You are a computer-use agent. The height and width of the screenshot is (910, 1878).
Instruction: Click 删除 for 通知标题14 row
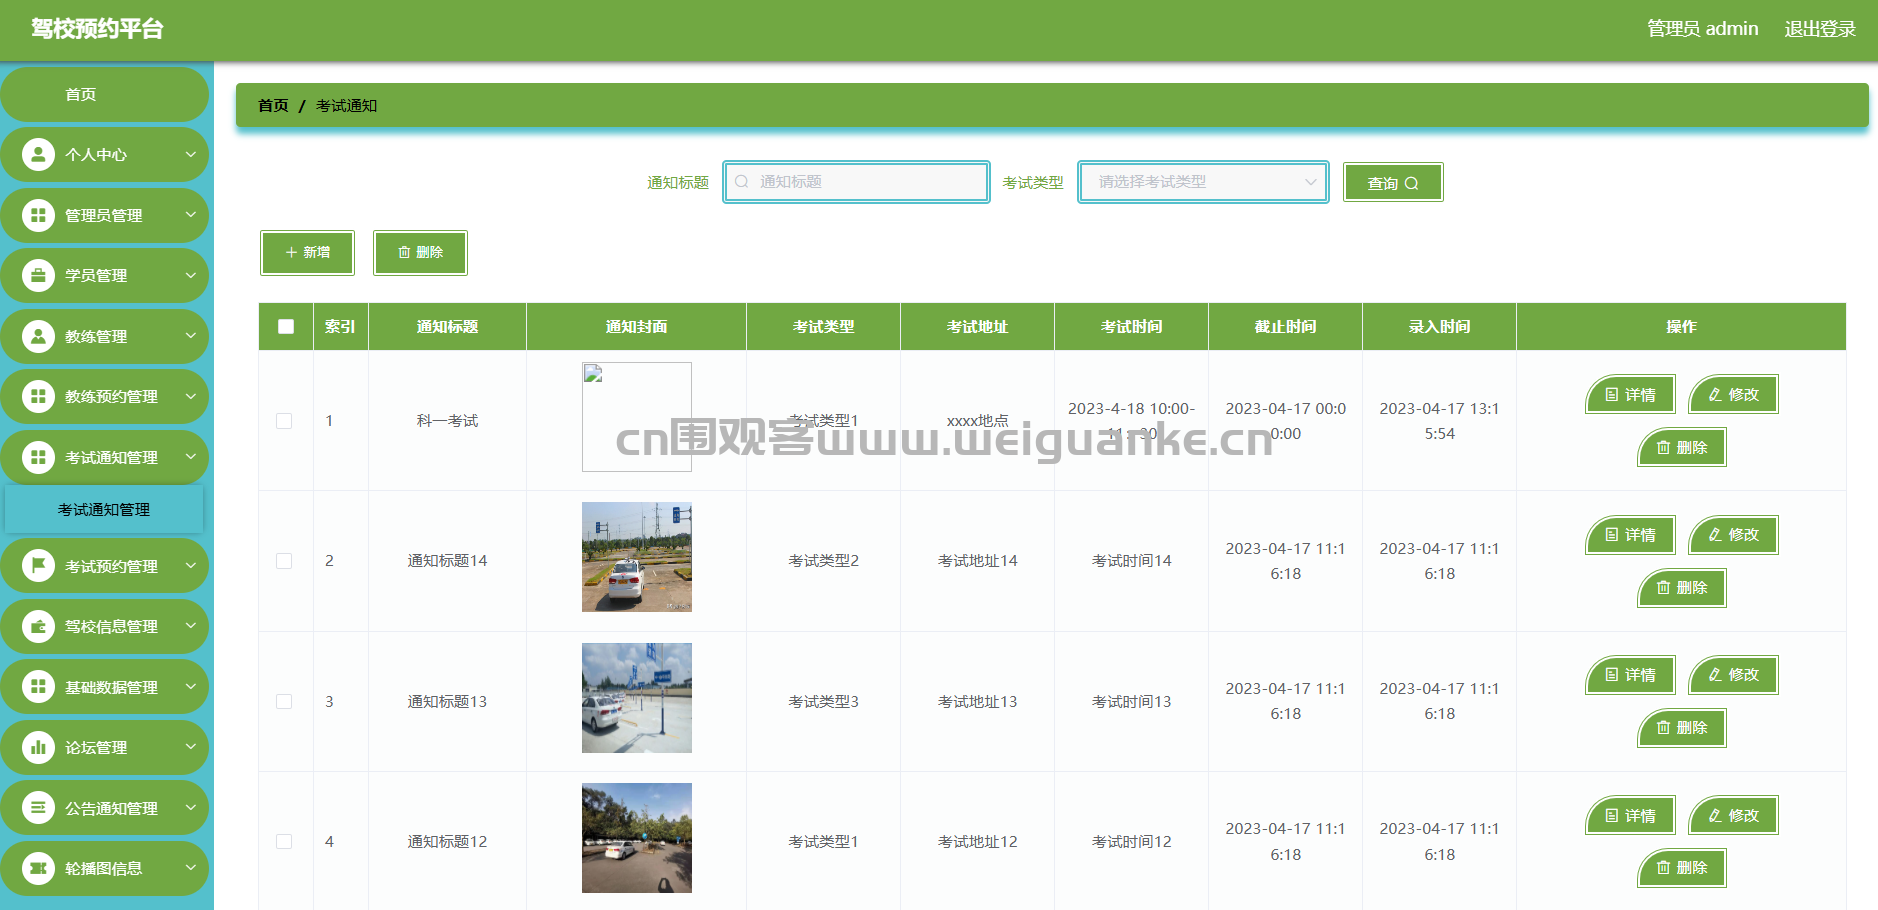click(x=1682, y=588)
